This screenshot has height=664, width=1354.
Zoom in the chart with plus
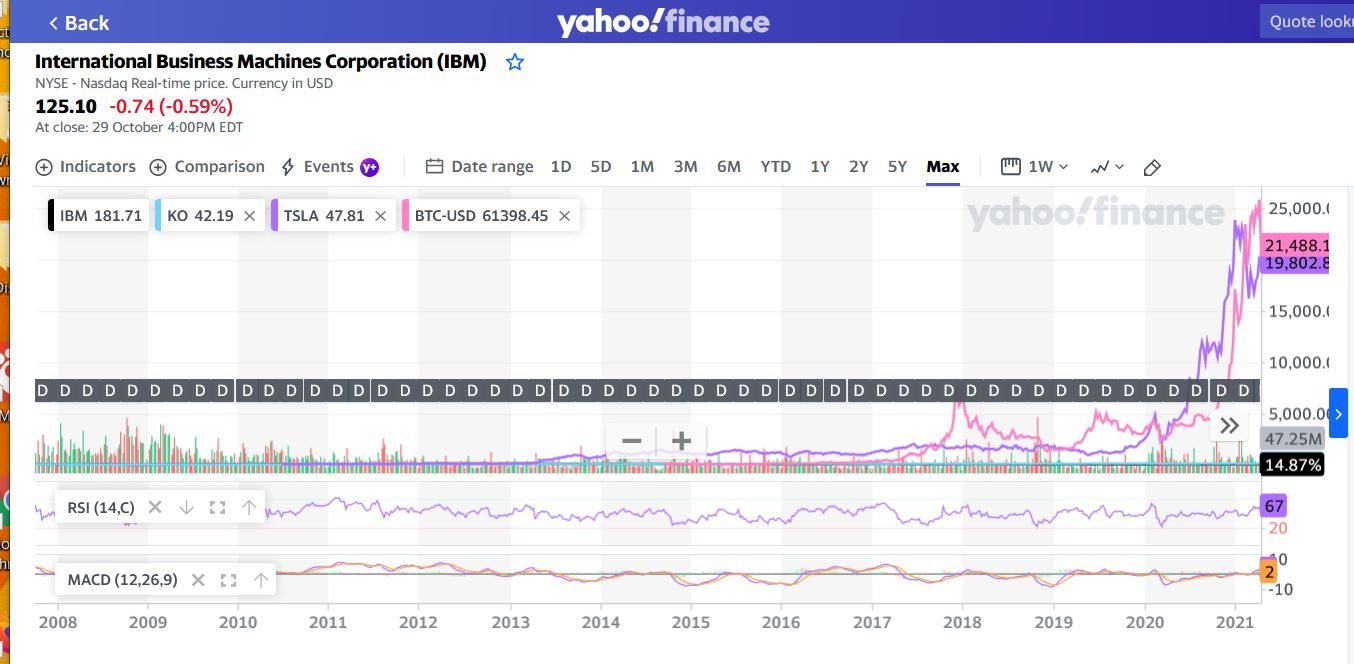[681, 440]
